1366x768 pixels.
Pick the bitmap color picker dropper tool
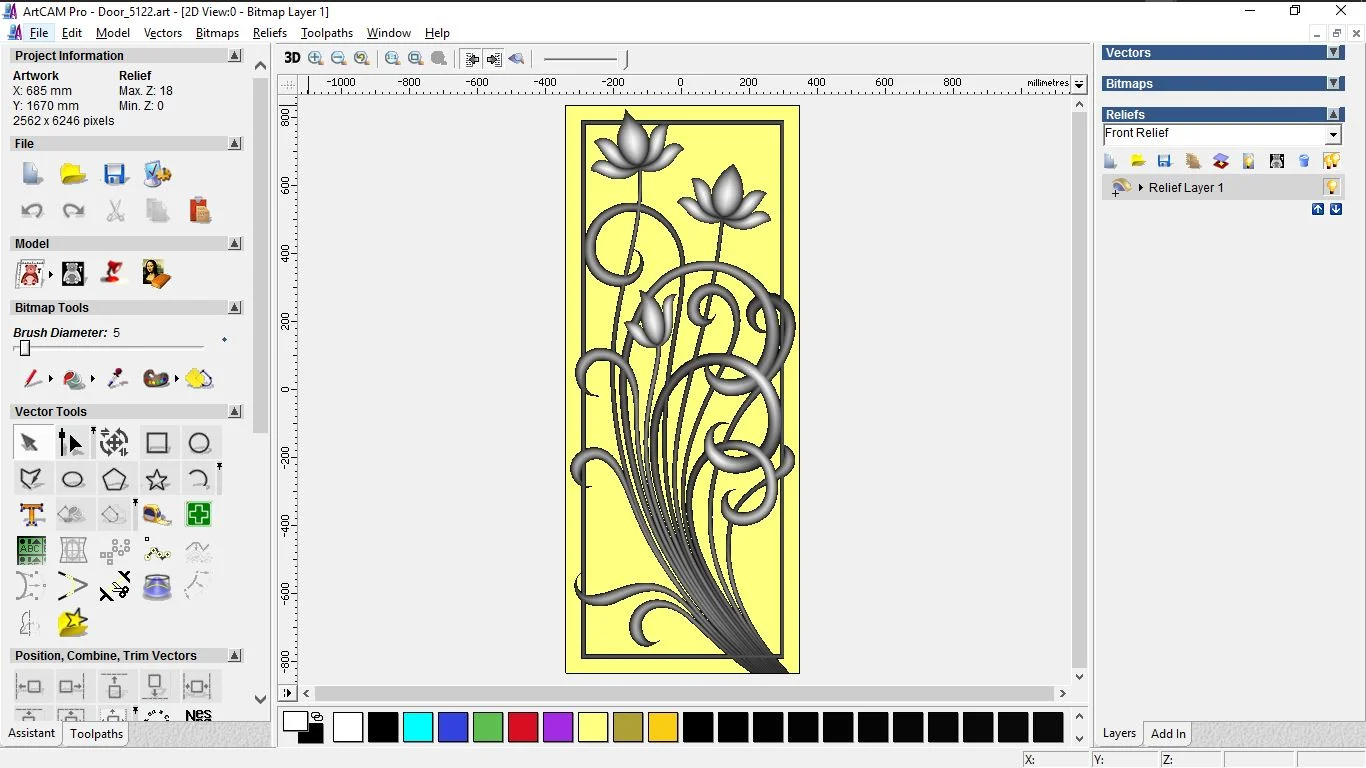117,379
